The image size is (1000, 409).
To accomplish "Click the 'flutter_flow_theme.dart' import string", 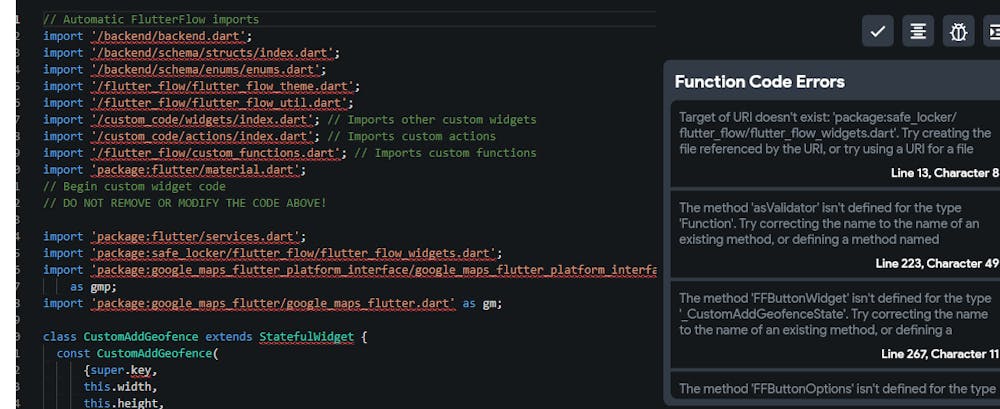I will coord(223,86).
